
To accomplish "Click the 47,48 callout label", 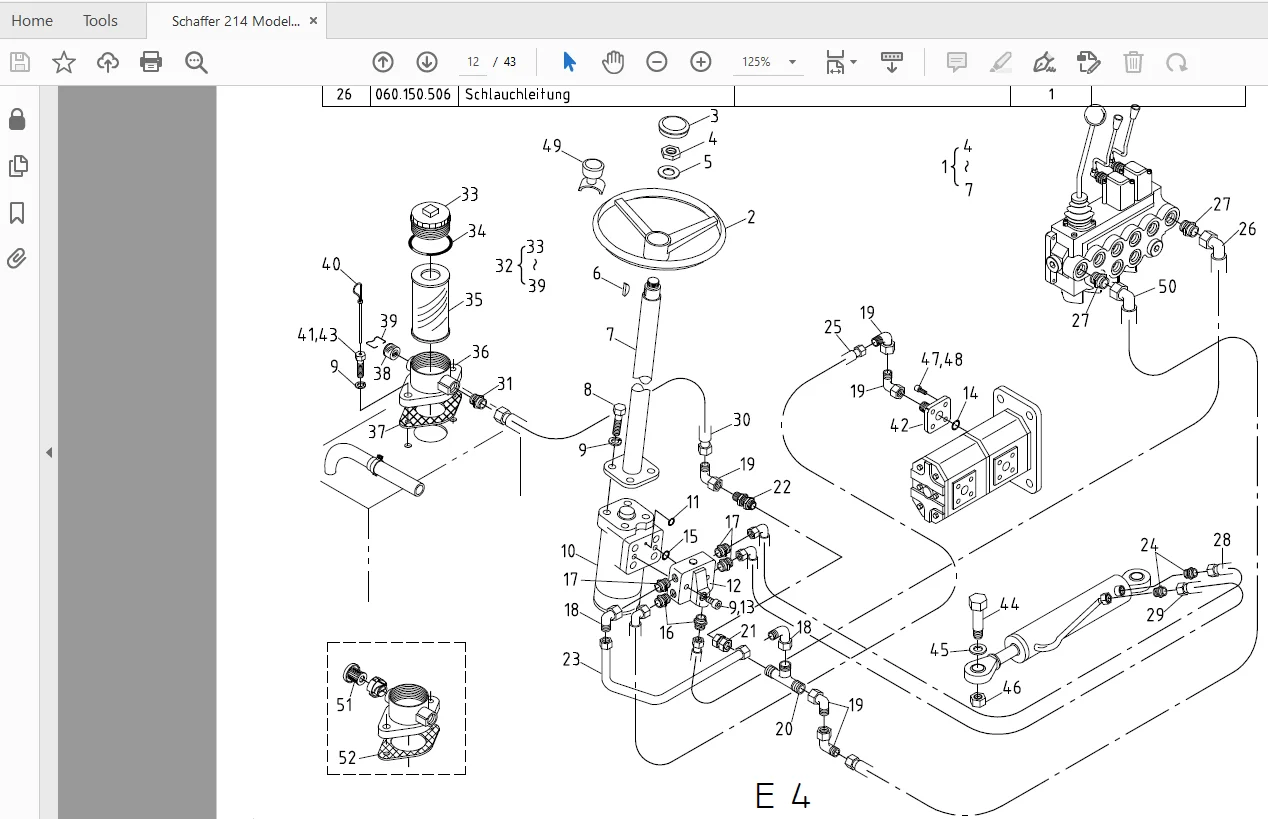I will pos(941,359).
